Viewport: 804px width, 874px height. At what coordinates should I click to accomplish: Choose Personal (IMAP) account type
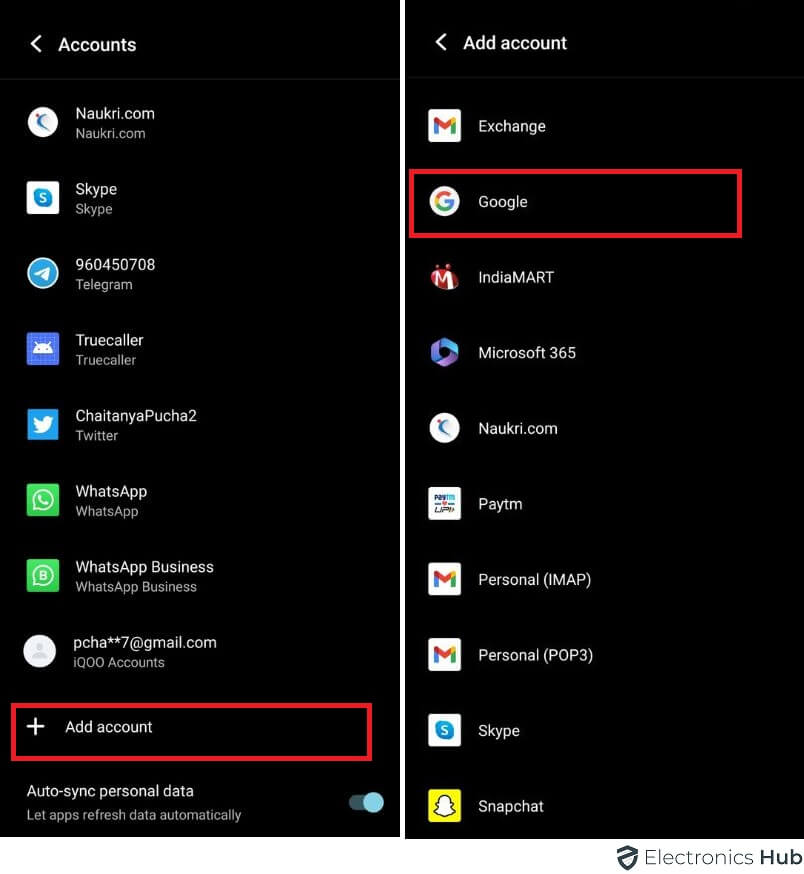[x=604, y=579]
